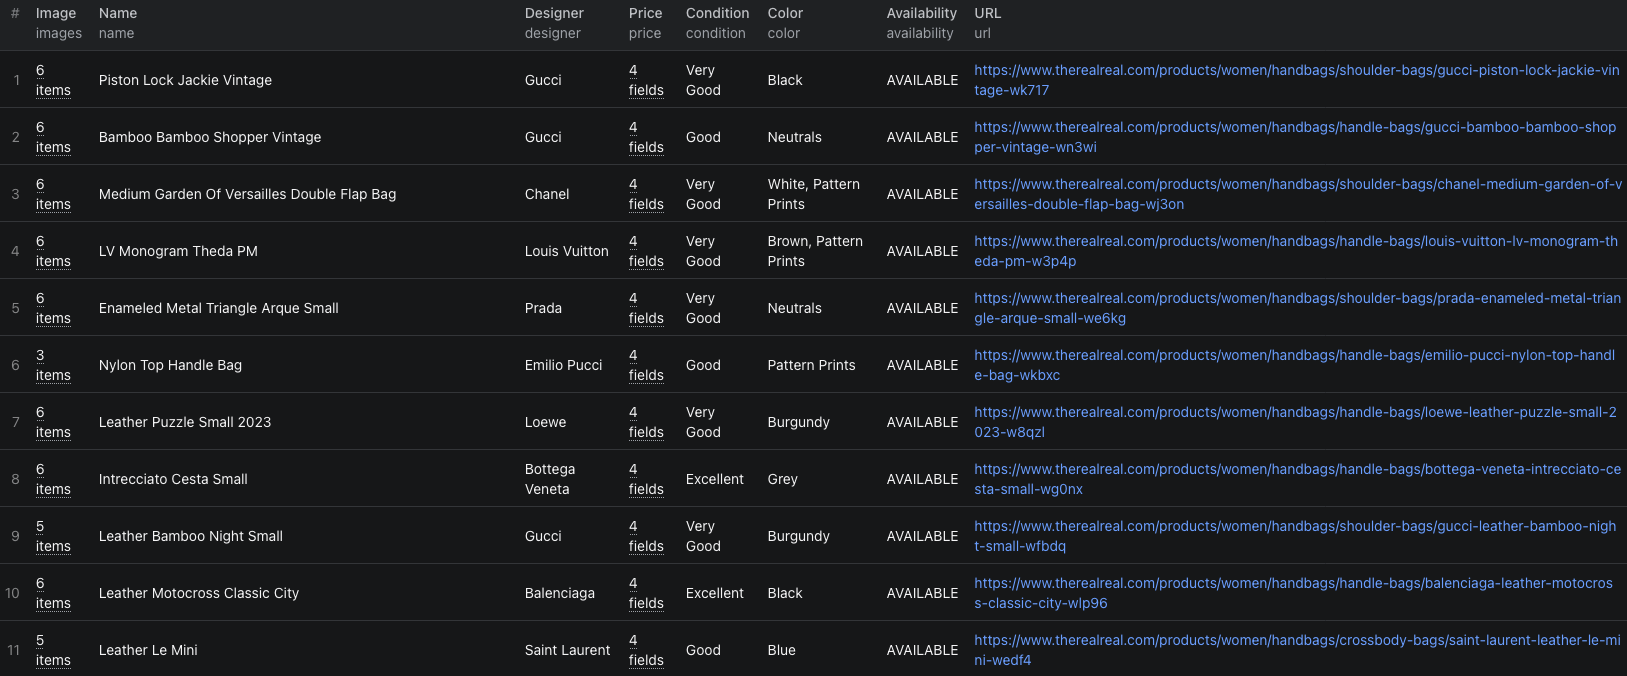The width and height of the screenshot is (1627, 676).
Task: Follow the Louis Vuitton Theda PM link
Action: click(x=1296, y=251)
